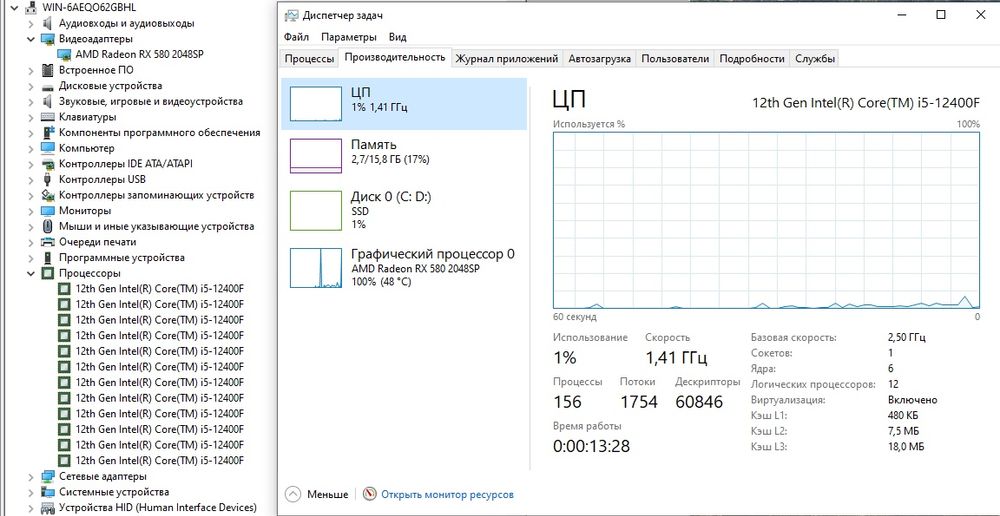Click the Очереди печати printer icon
1000x516 pixels.
click(47, 242)
